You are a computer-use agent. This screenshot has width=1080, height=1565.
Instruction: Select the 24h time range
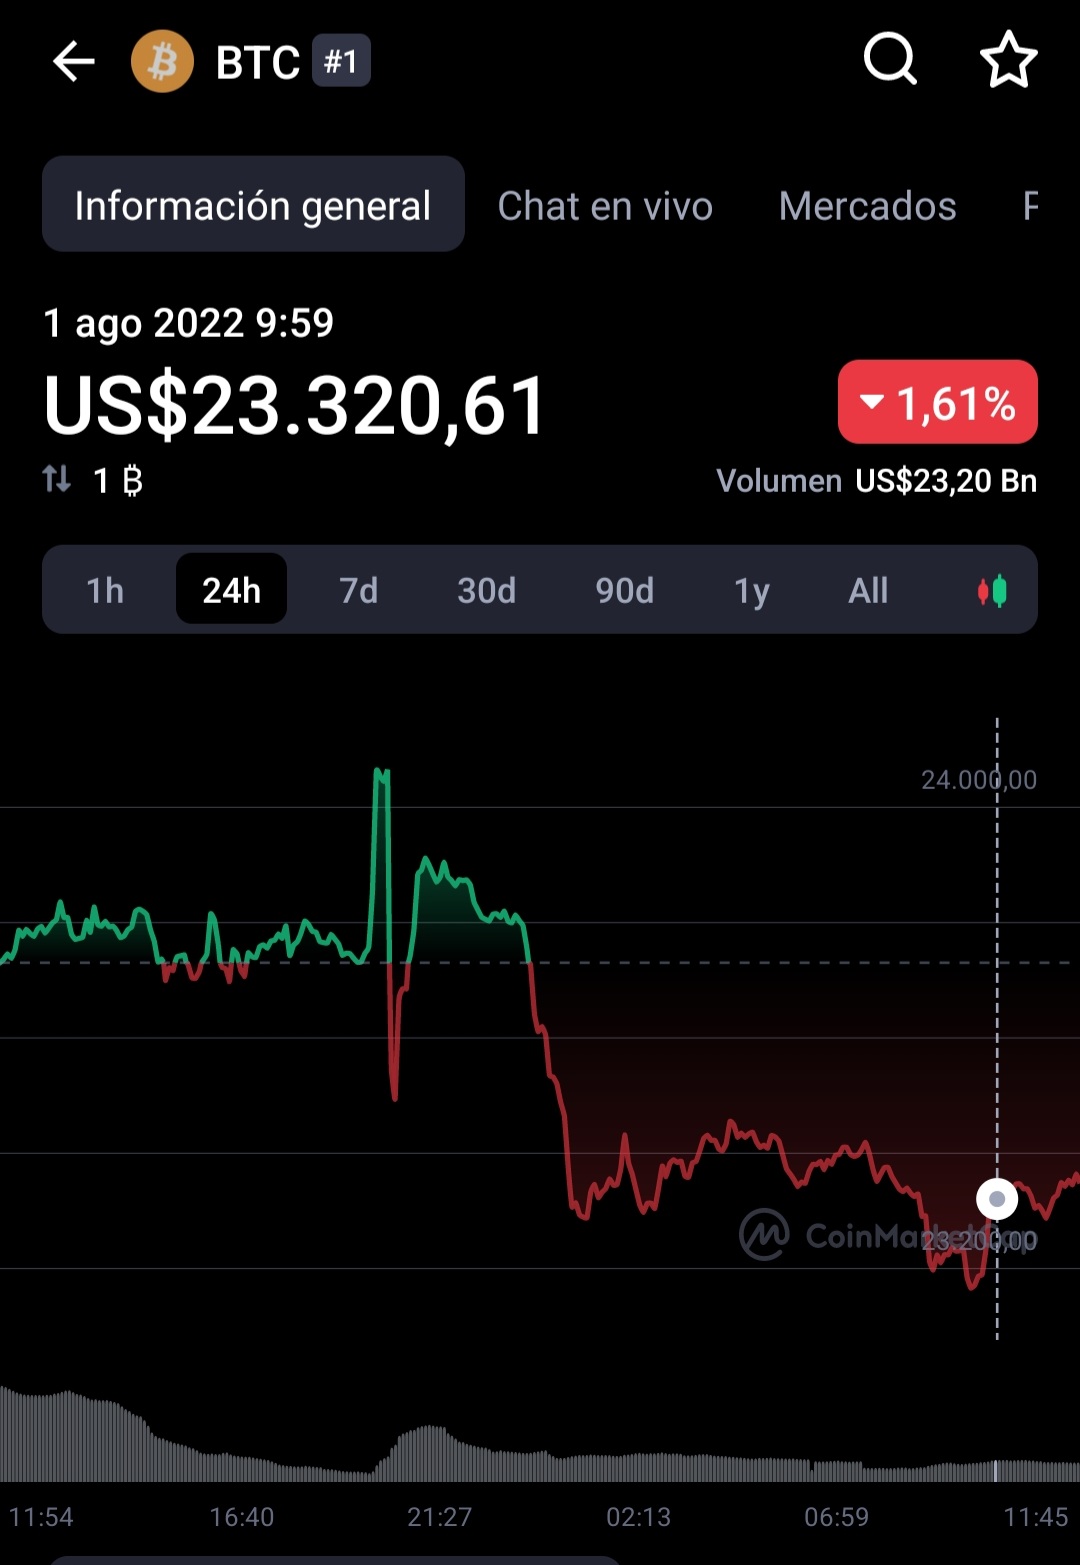tap(231, 589)
